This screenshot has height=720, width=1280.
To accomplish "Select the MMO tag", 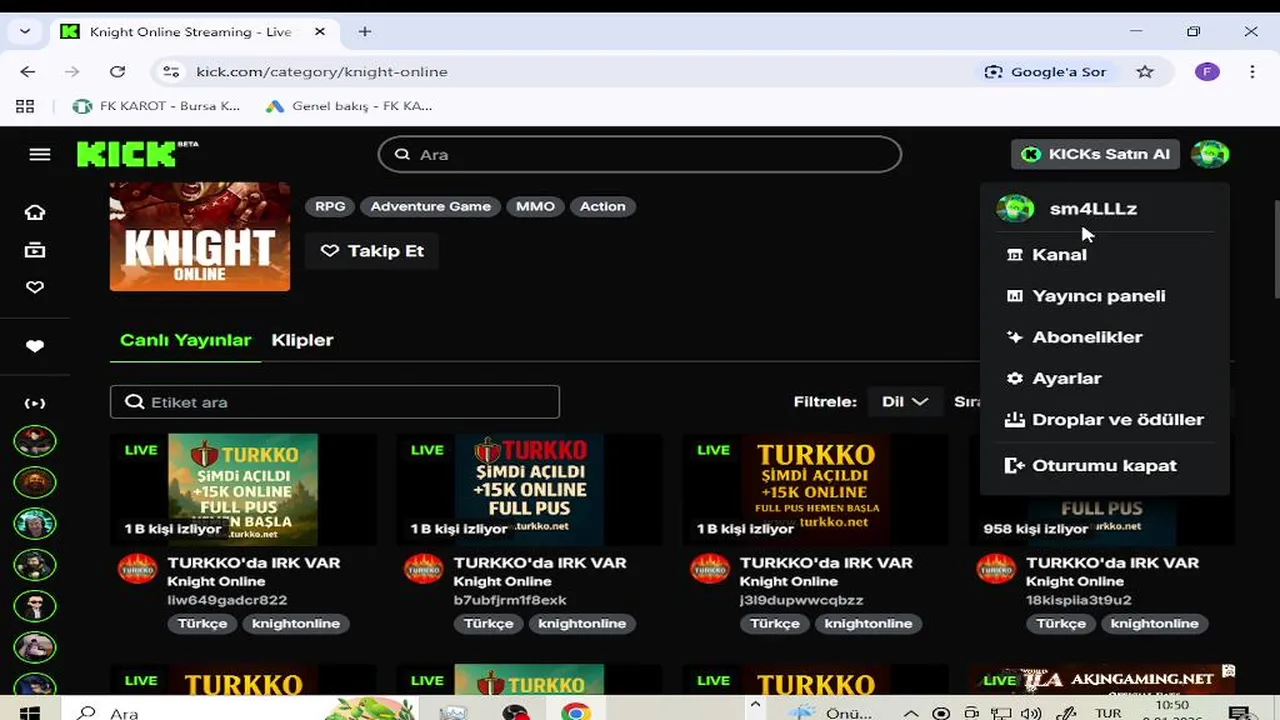I will pyautogui.click(x=536, y=206).
